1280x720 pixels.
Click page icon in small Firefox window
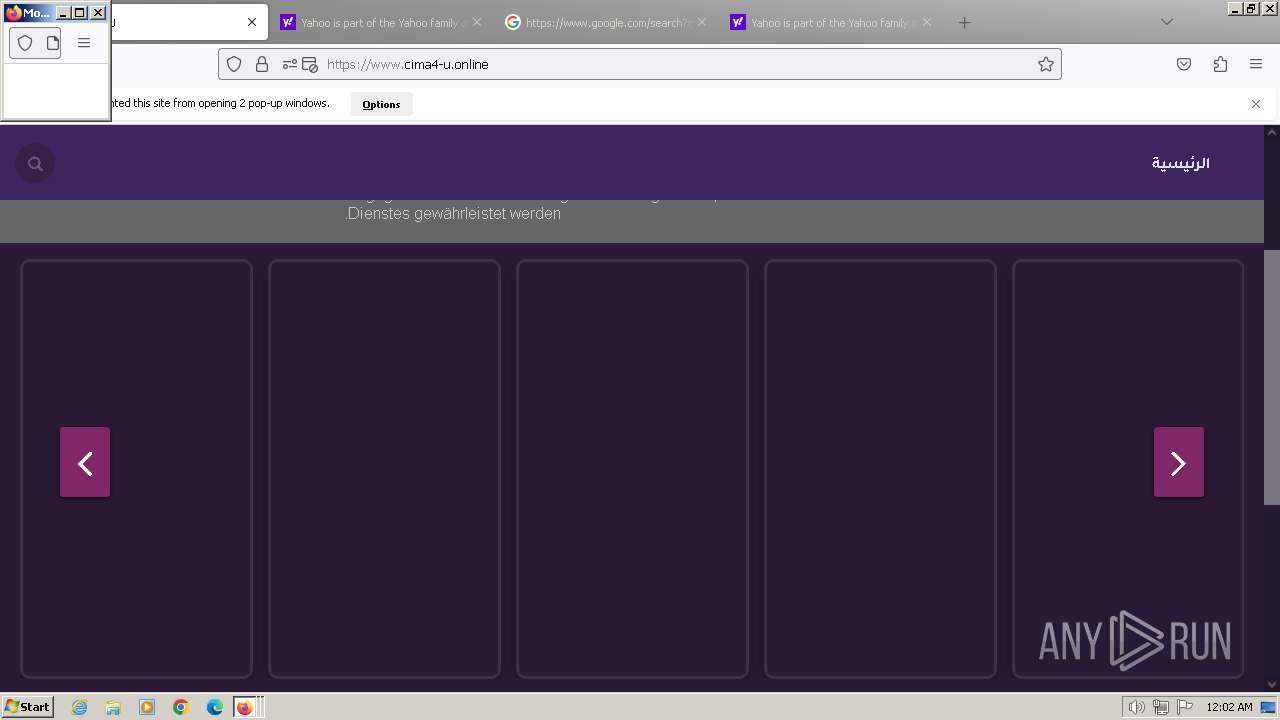pyautogui.click(x=52, y=43)
